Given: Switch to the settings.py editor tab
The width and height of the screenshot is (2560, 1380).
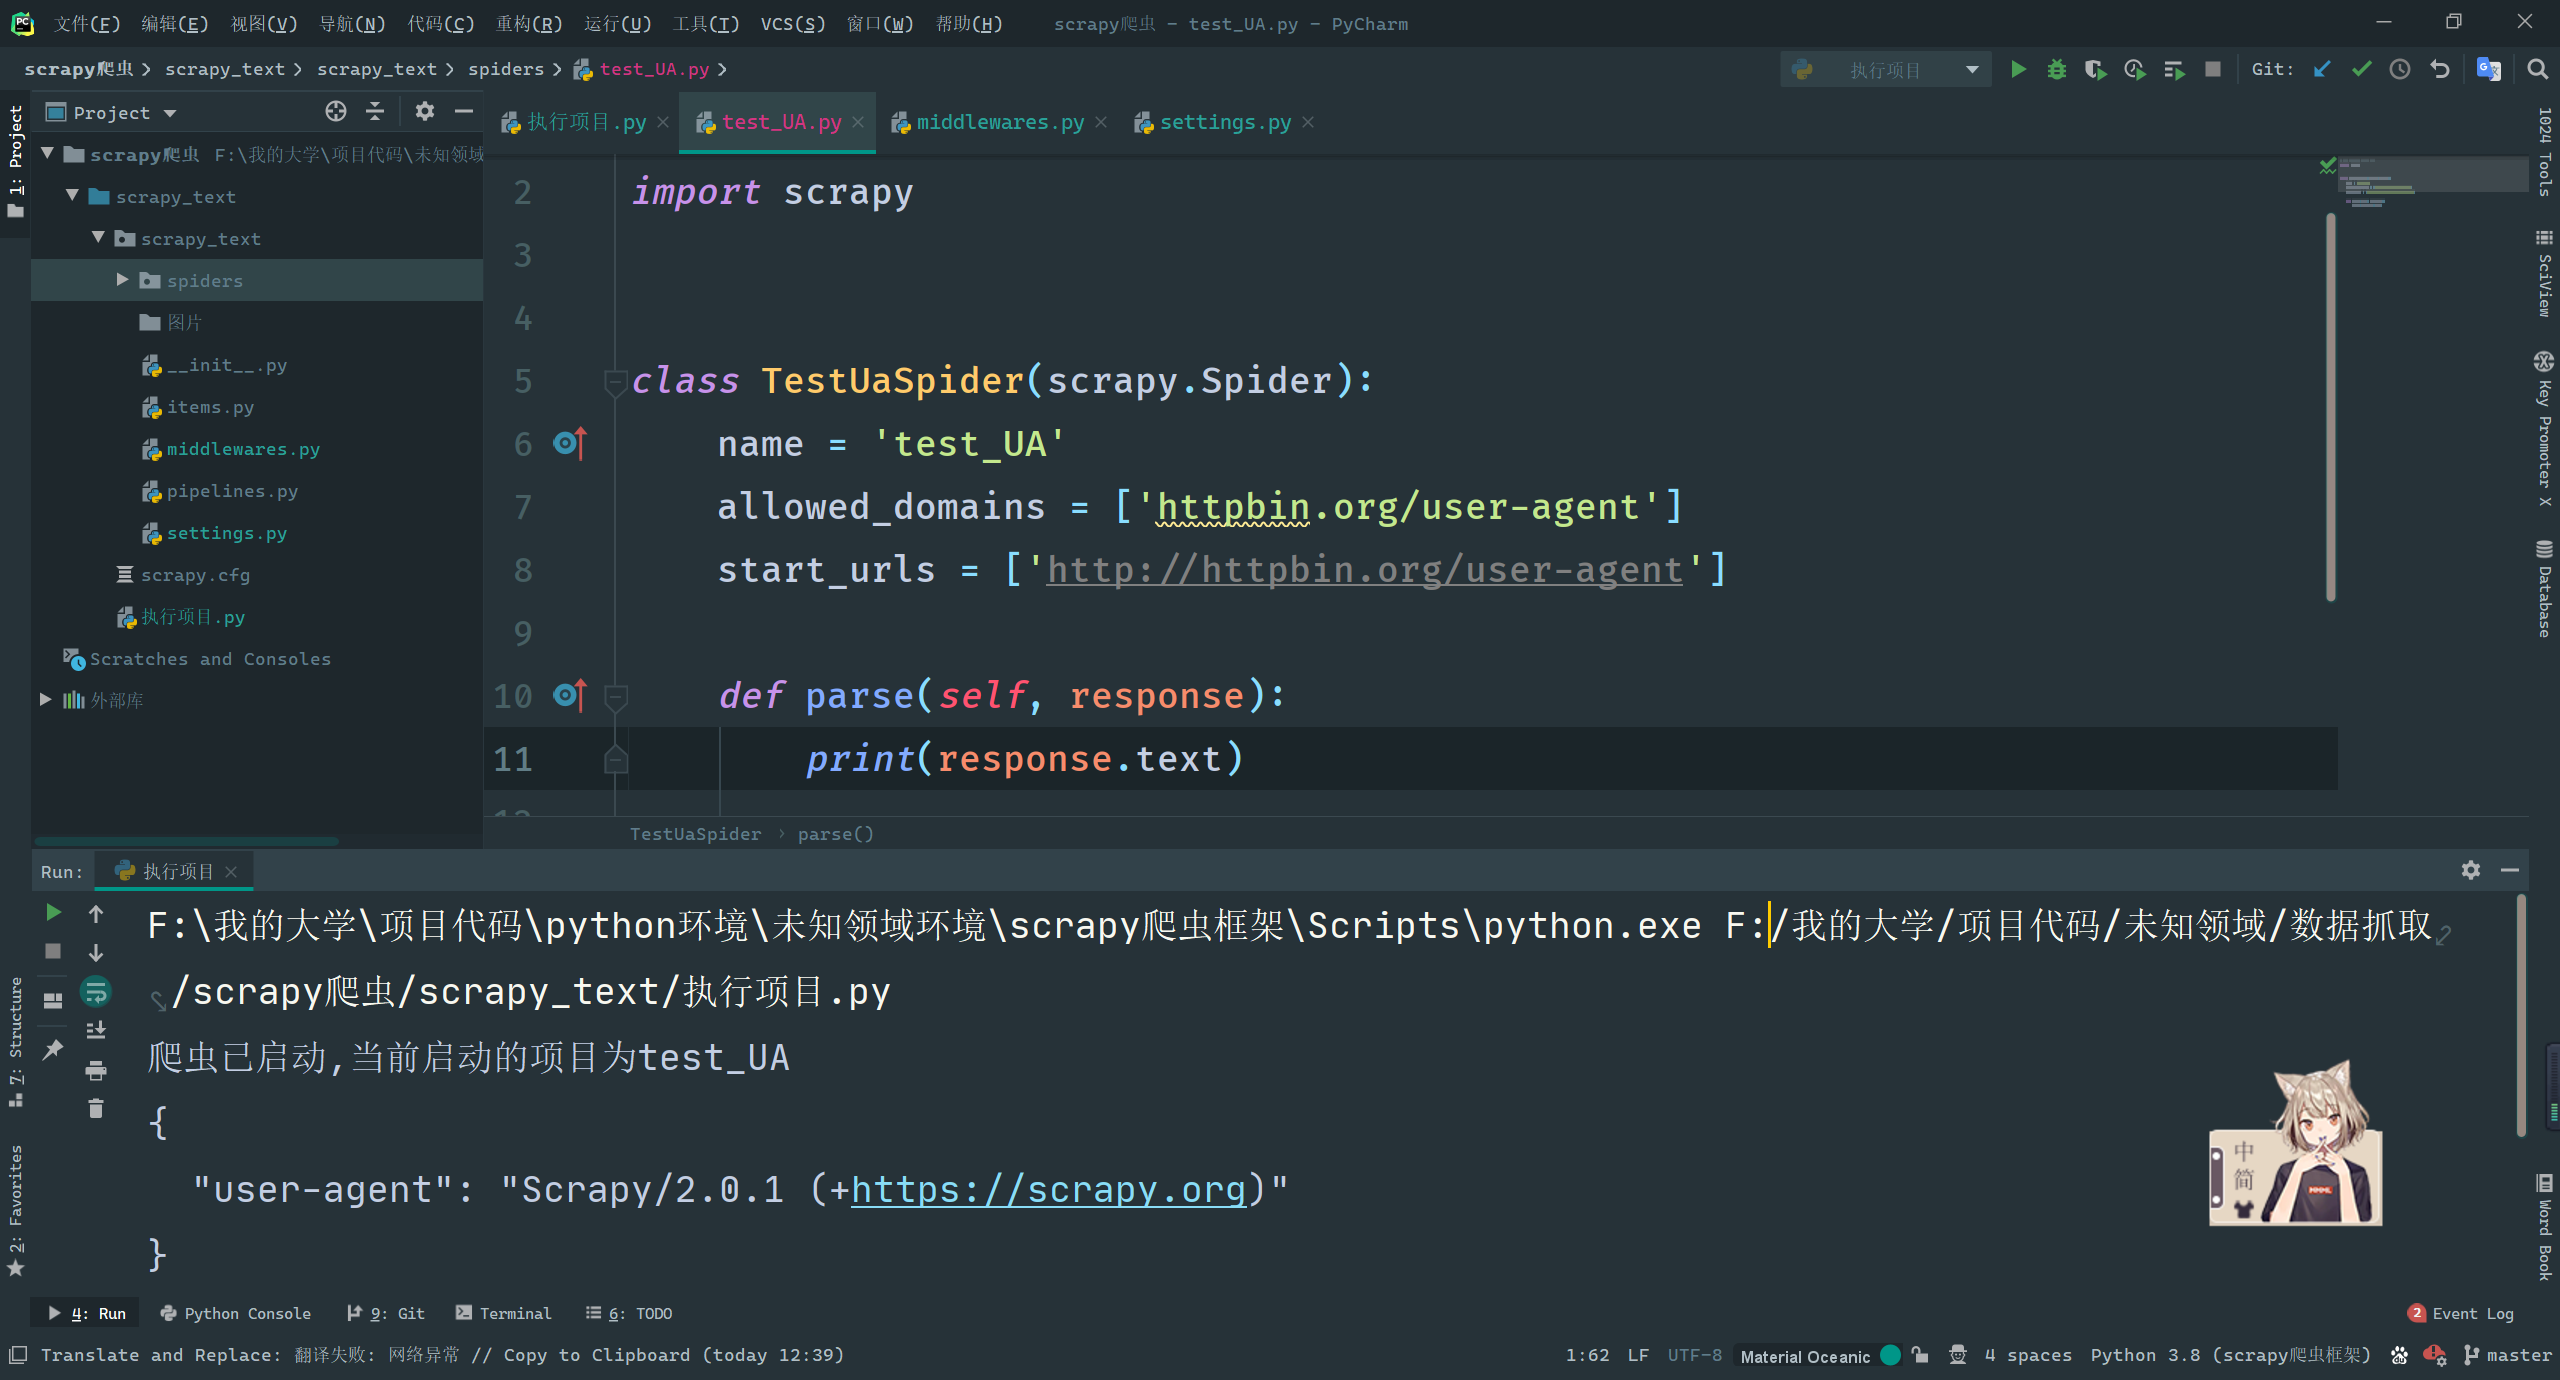Looking at the screenshot, I should coord(1224,122).
